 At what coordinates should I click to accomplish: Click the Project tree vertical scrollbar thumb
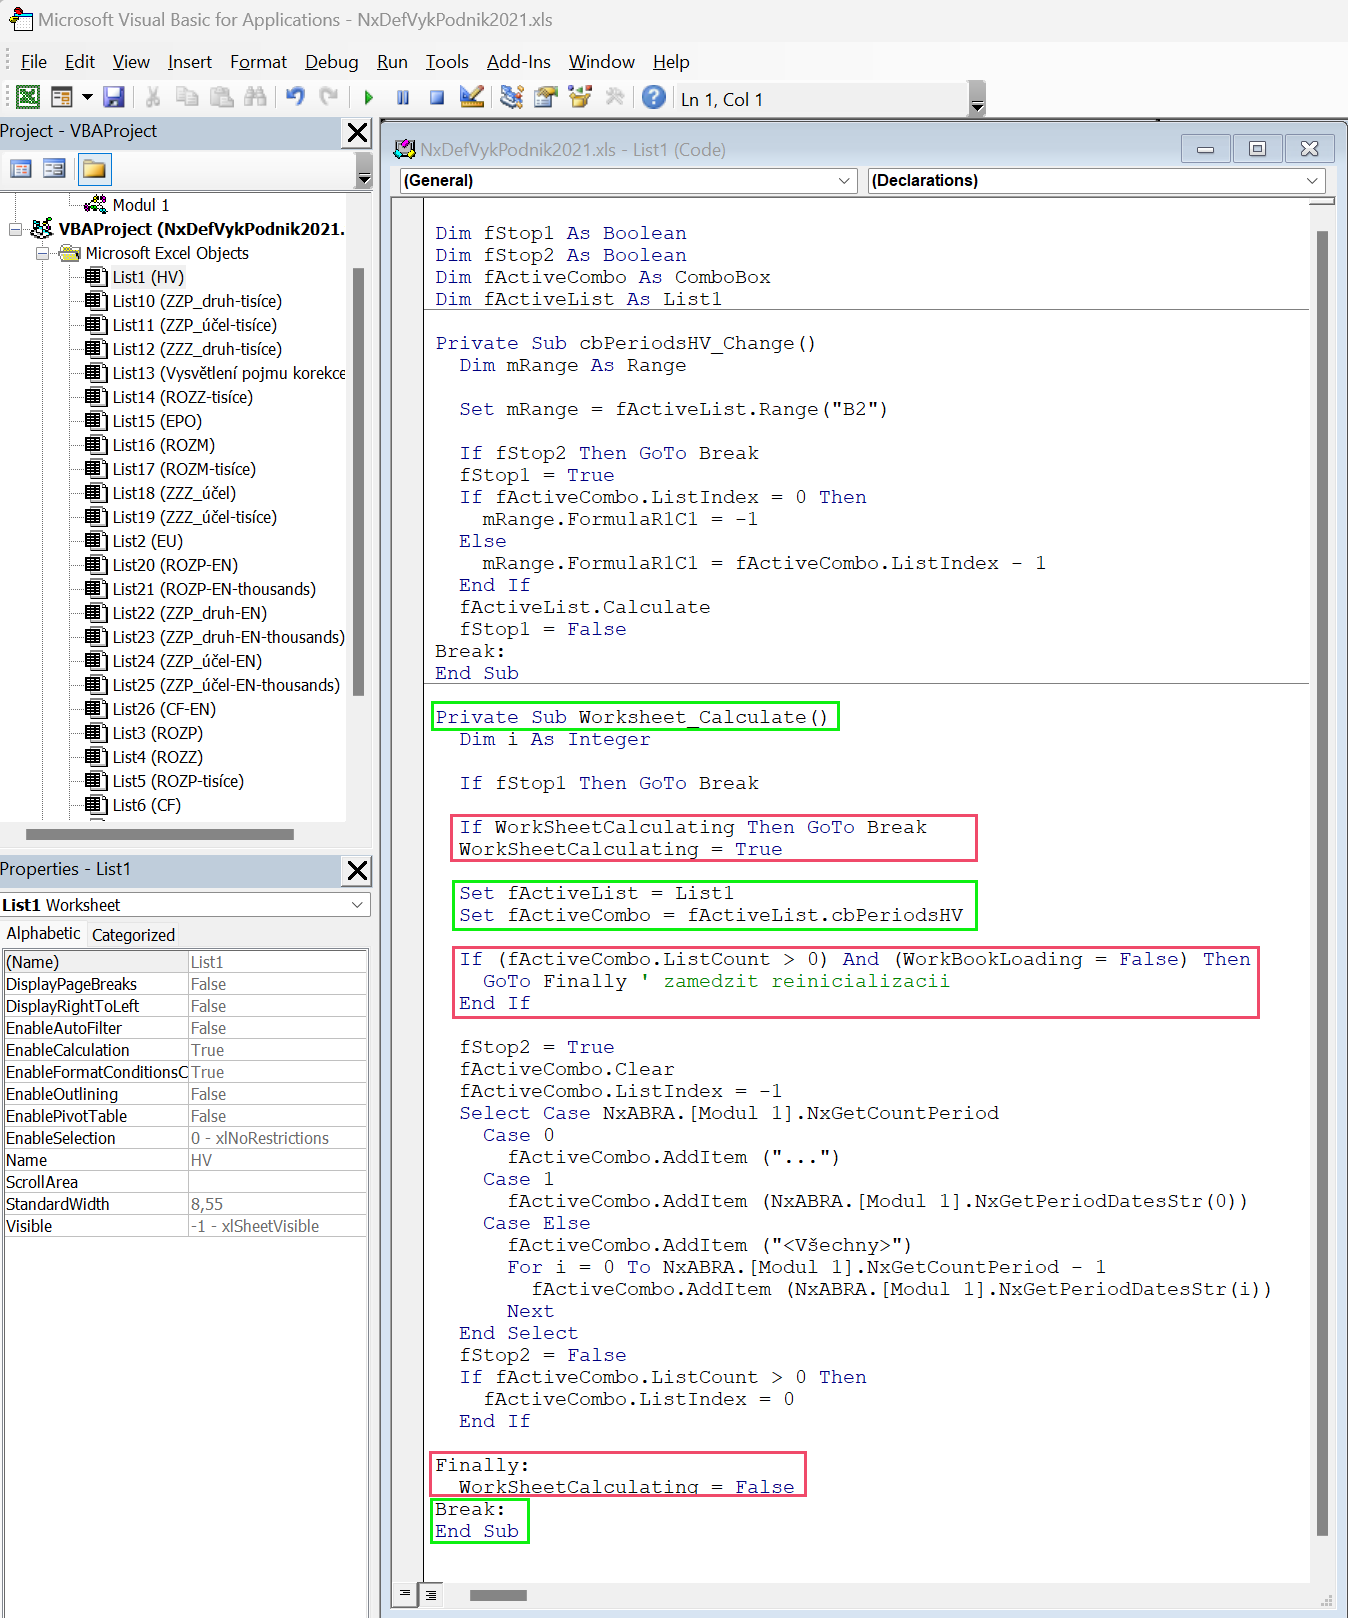click(359, 481)
